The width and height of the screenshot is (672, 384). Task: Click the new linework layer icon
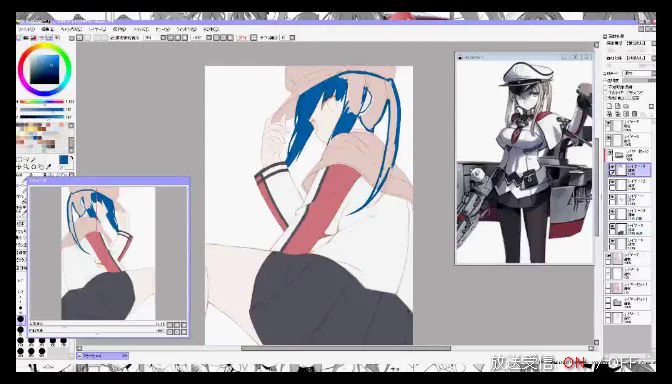[618, 106]
